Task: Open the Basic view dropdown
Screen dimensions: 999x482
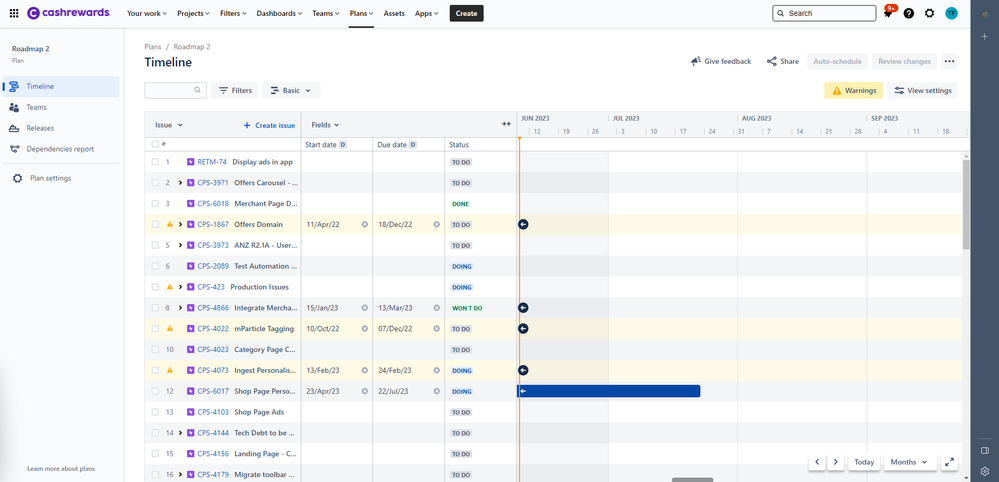Action: pyautogui.click(x=291, y=90)
